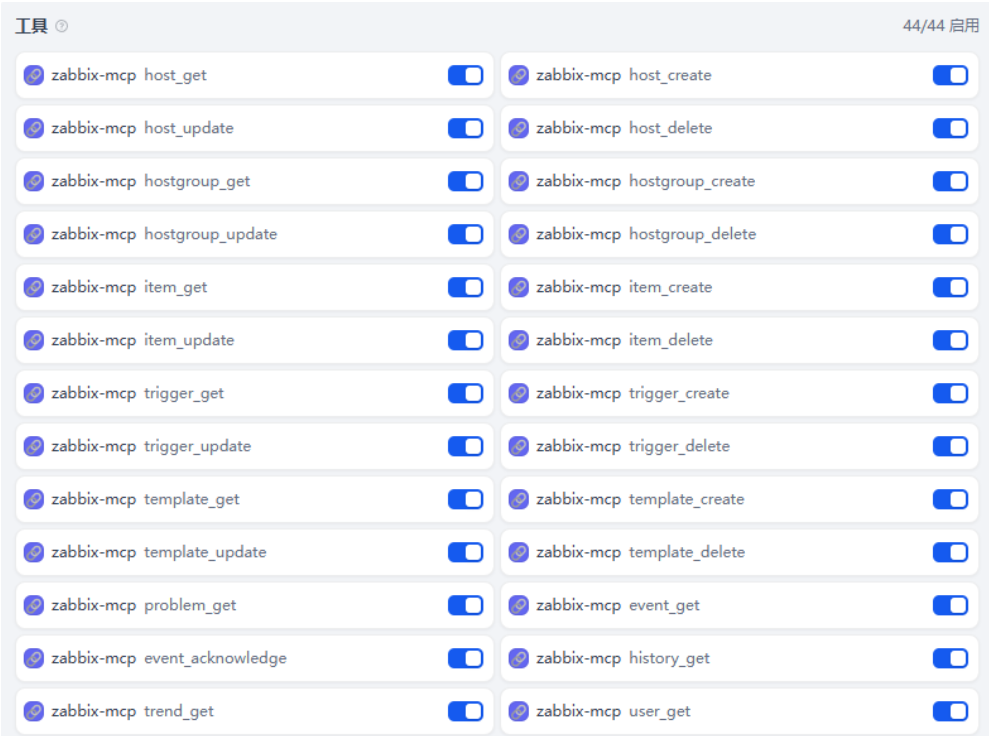Turn off template_delete switch
The height and width of the screenshot is (736, 989).
(951, 552)
